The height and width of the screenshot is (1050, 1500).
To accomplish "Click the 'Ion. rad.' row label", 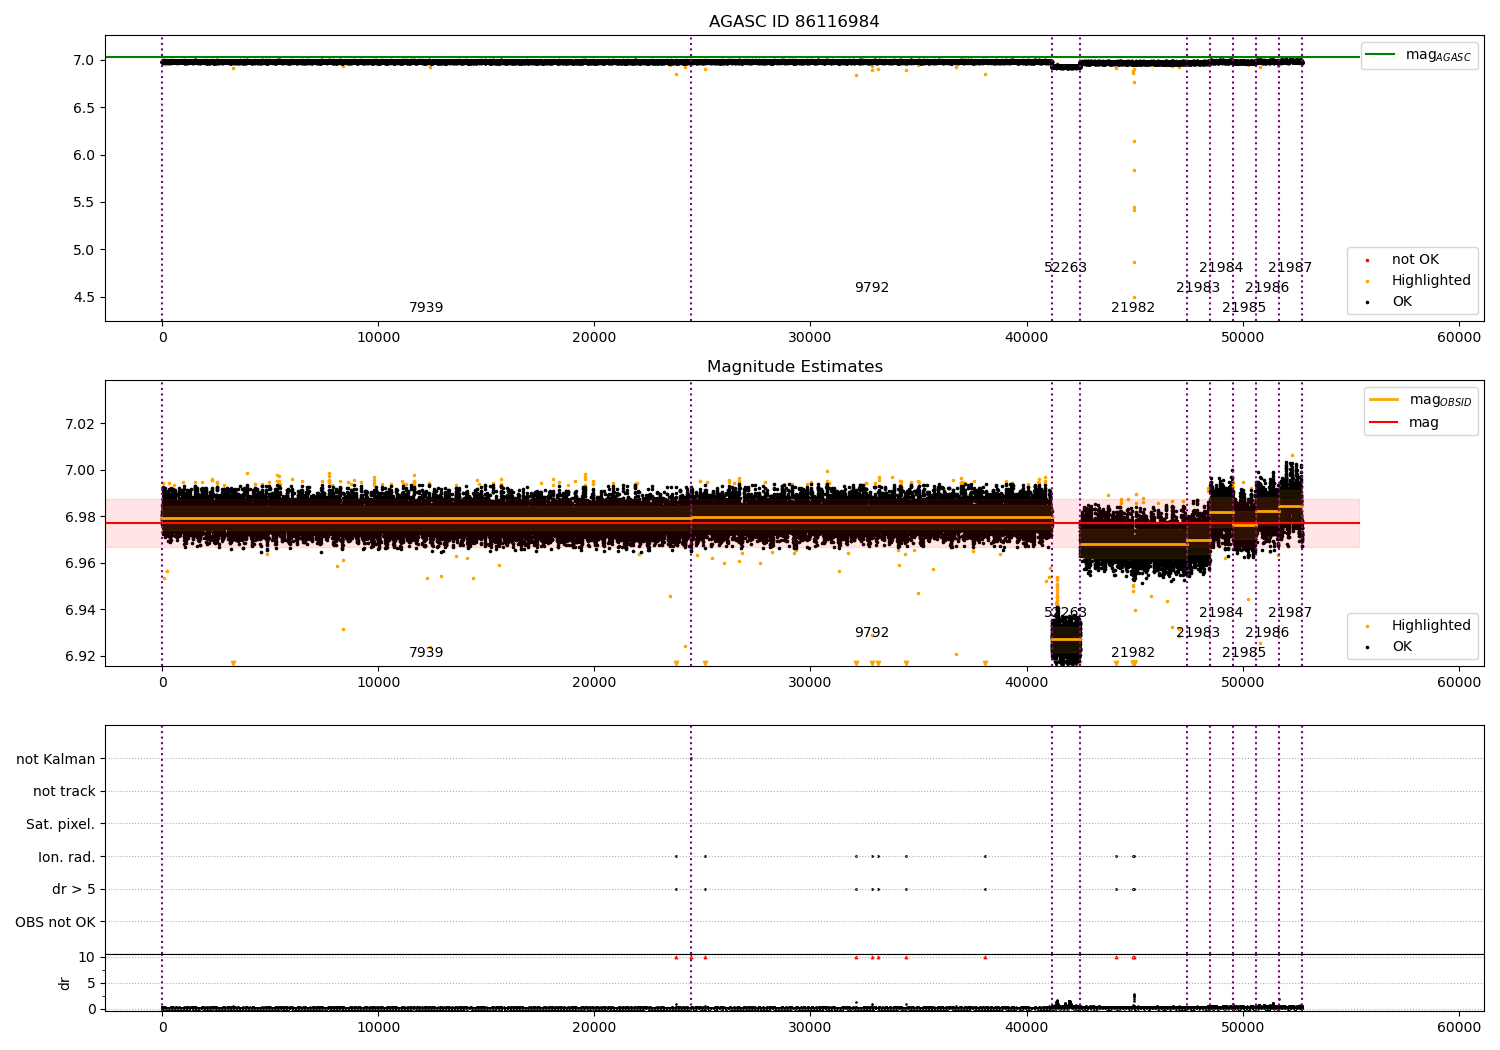I will pos(67,857).
